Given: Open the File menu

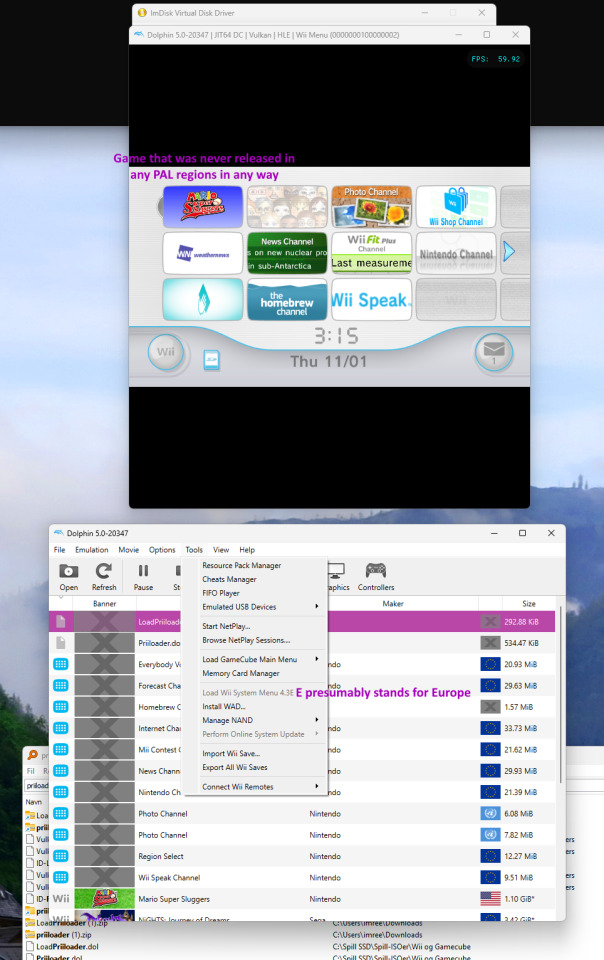Looking at the screenshot, I should point(59,550).
